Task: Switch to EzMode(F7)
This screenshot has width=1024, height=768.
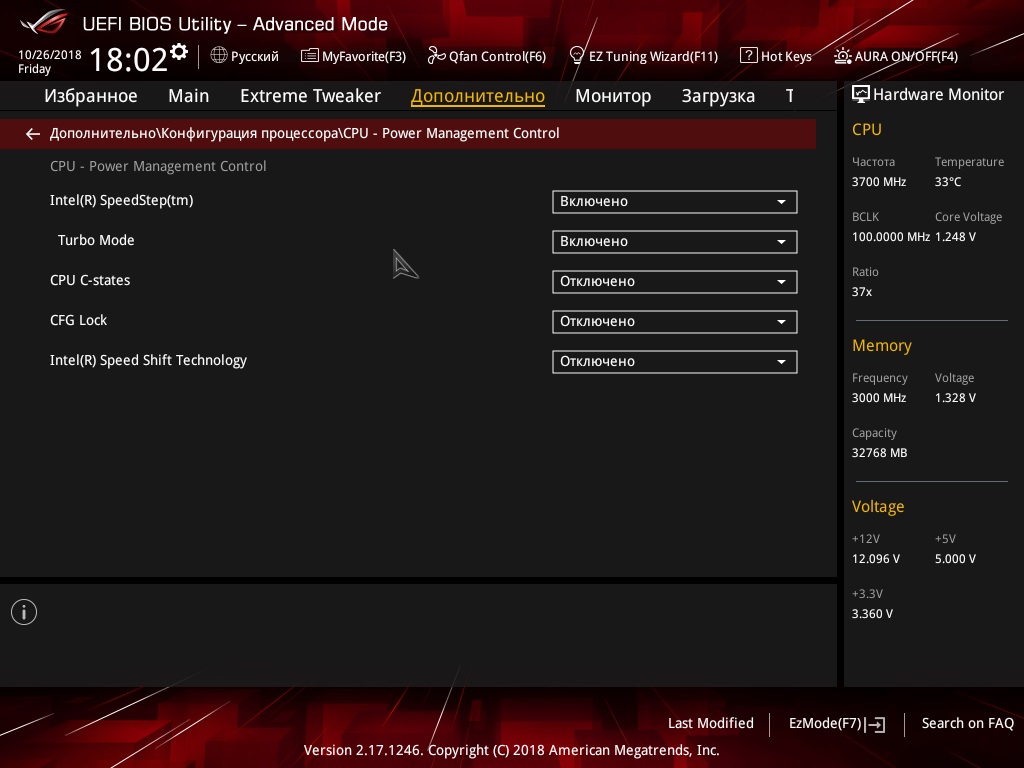Action: (837, 724)
